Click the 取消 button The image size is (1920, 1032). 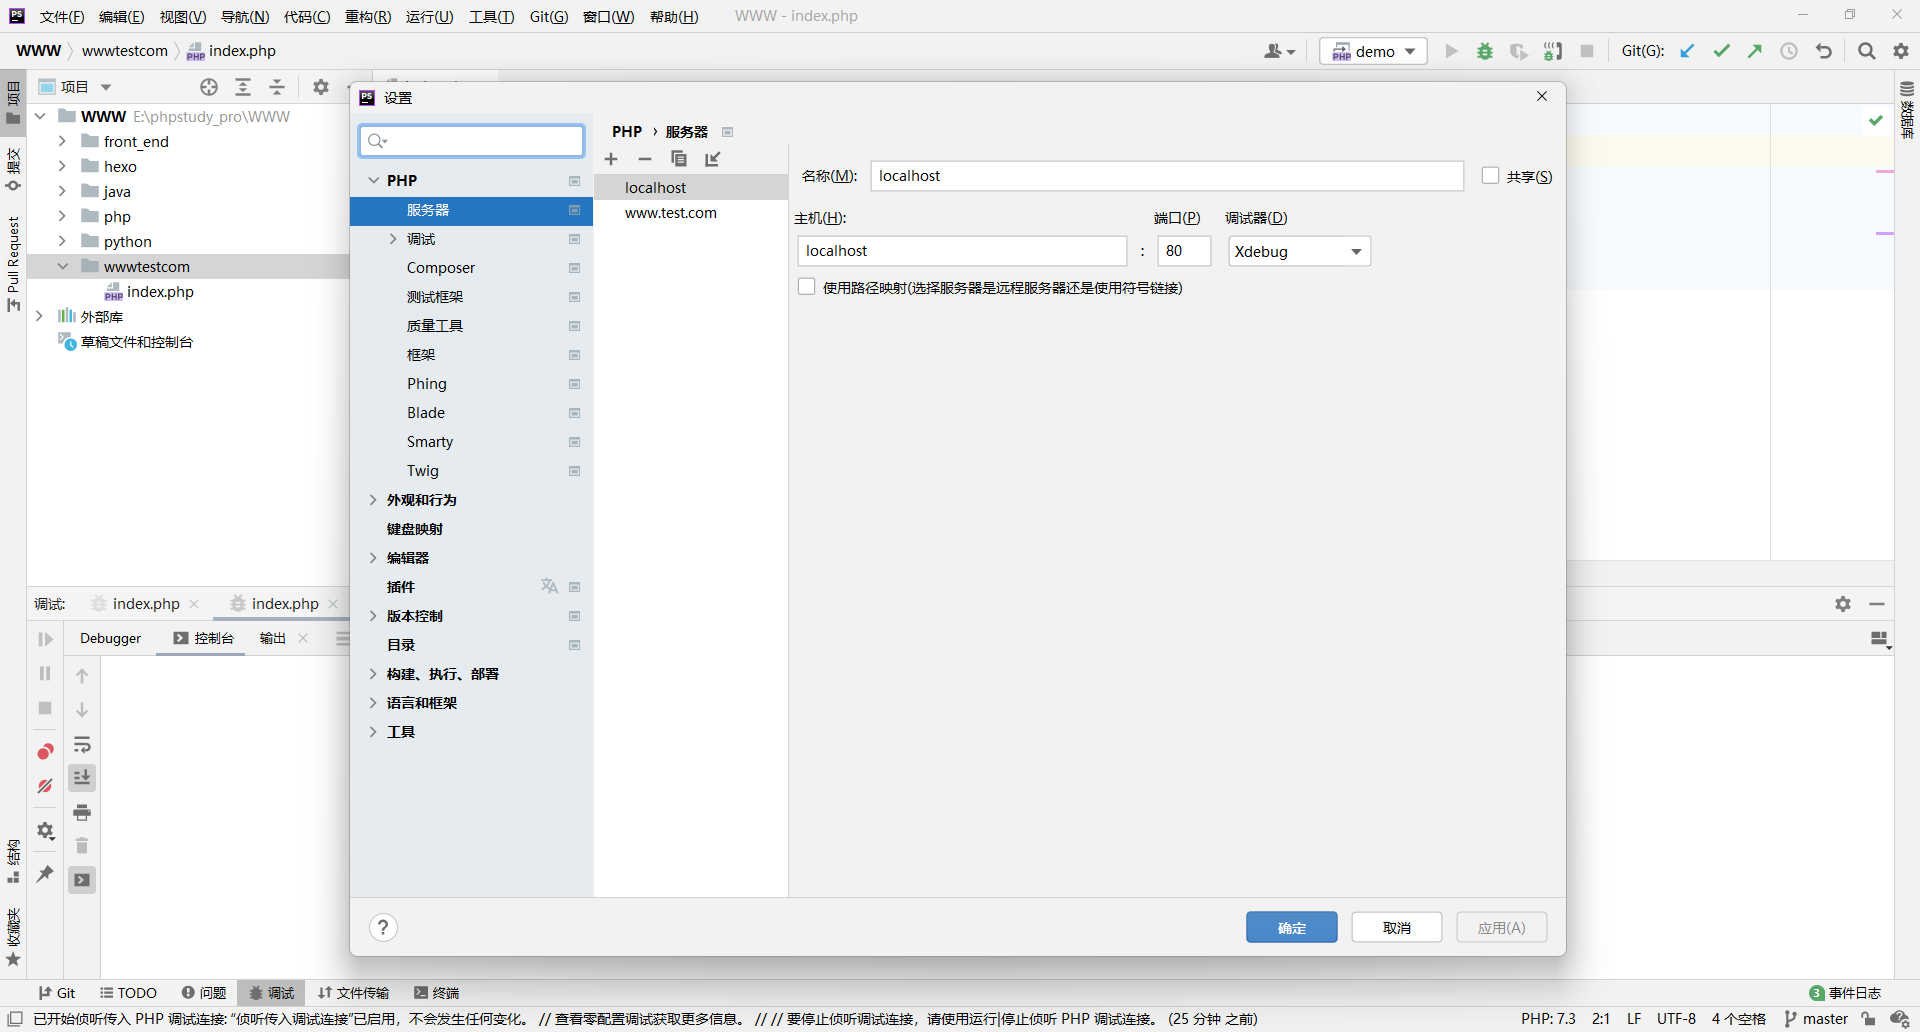1397,927
